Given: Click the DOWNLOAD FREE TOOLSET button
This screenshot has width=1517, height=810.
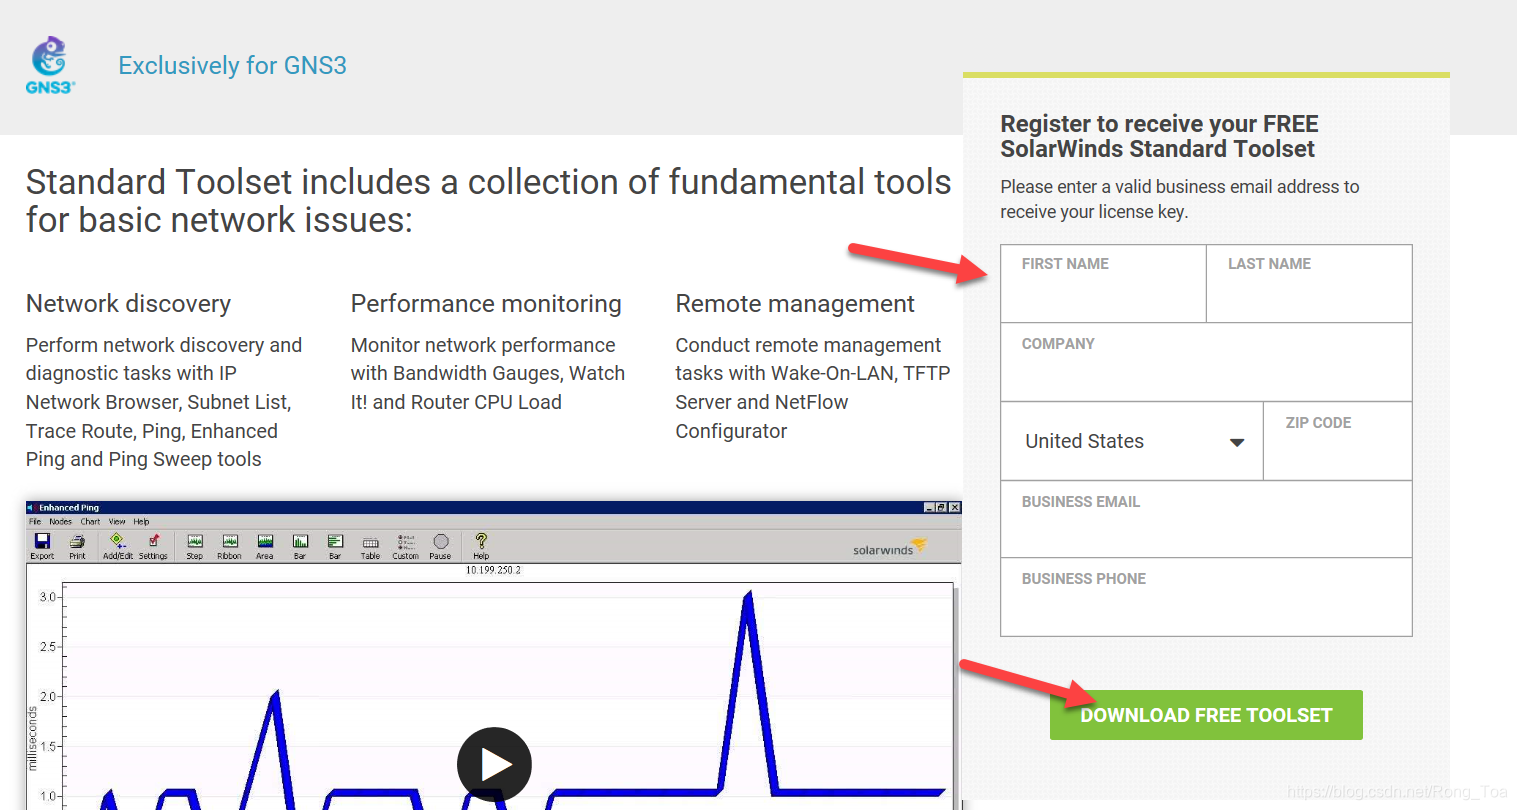Looking at the screenshot, I should [1206, 715].
